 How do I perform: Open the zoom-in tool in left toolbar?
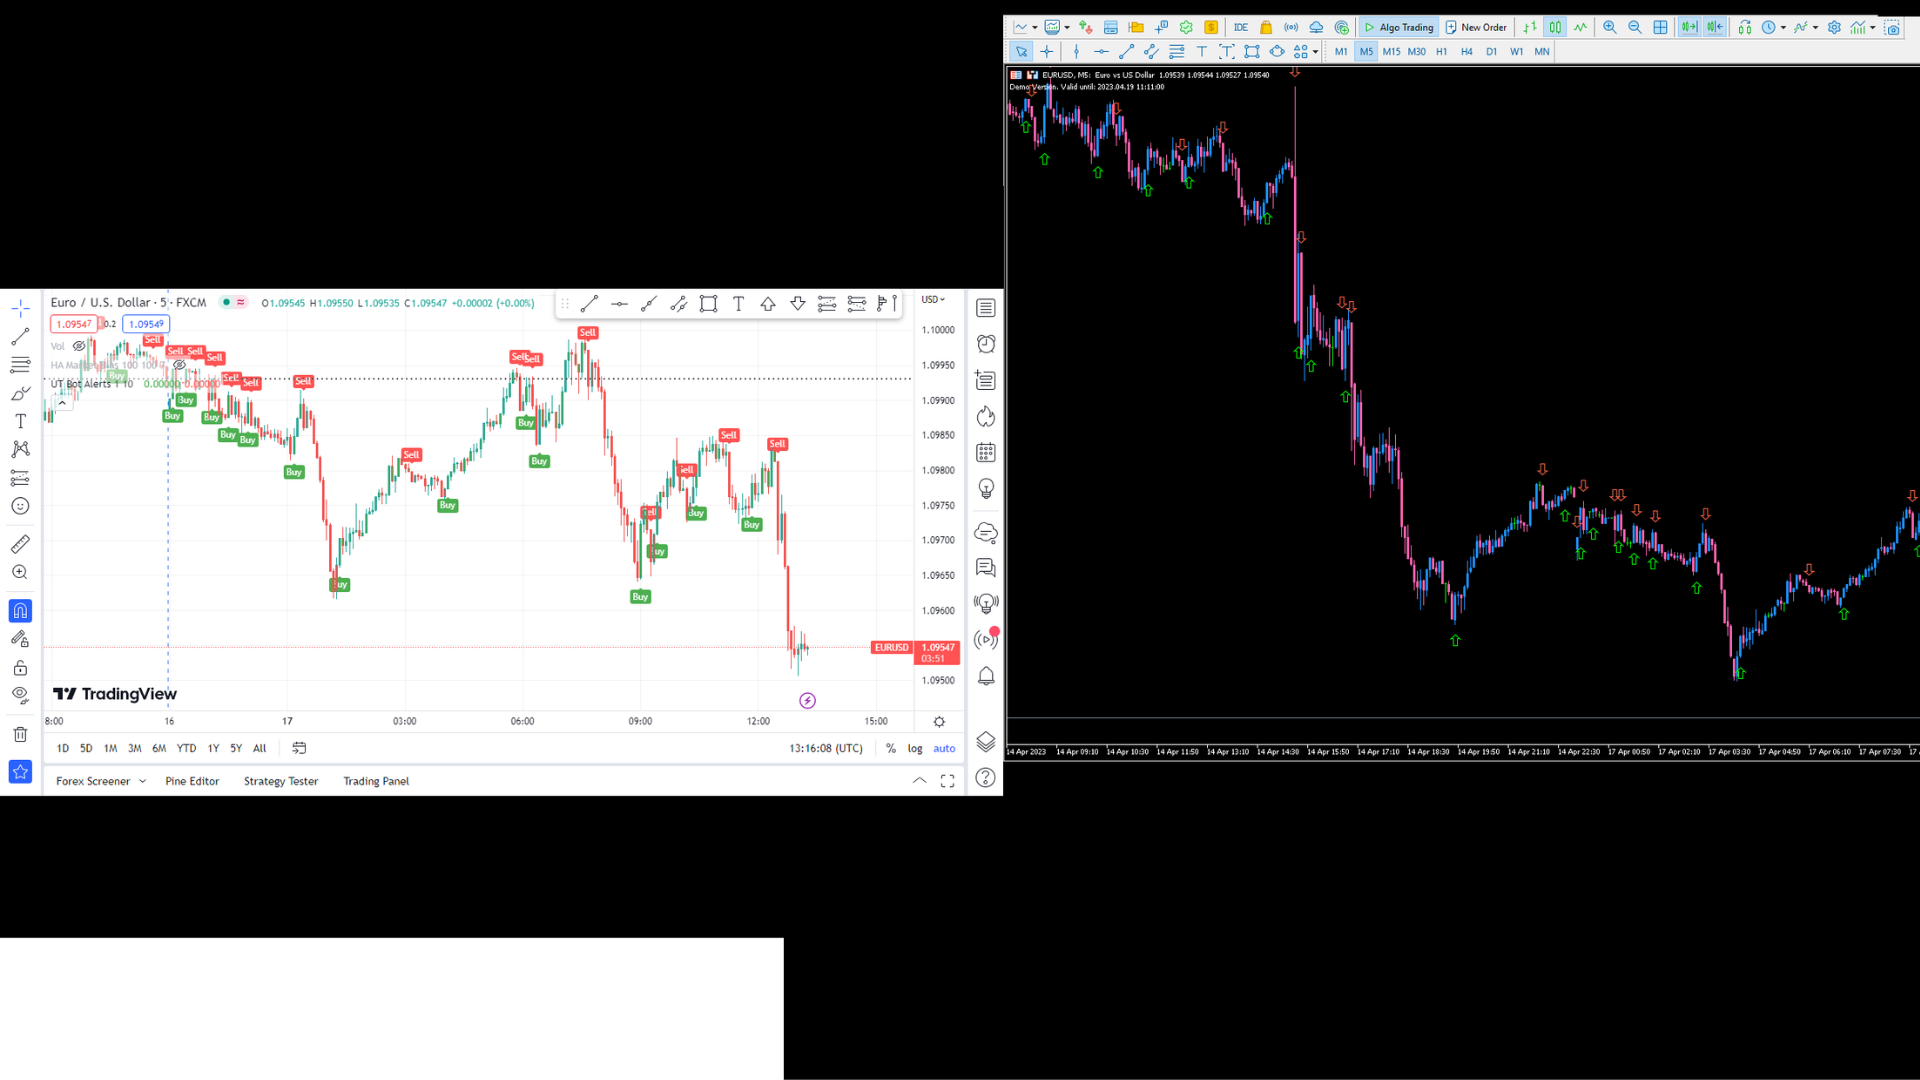[20, 571]
